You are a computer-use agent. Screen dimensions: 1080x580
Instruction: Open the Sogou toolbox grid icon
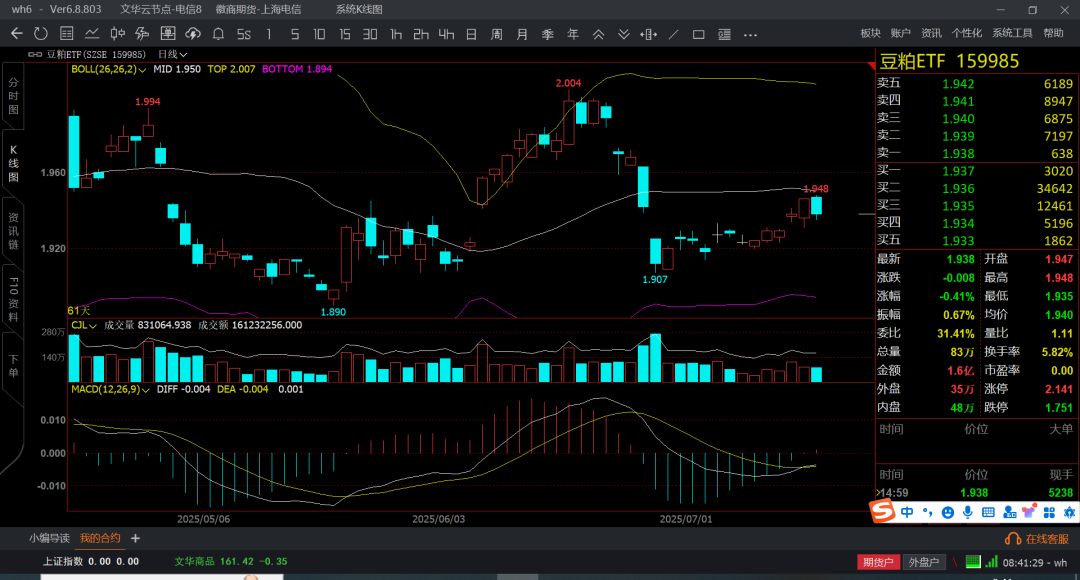click(1049, 512)
